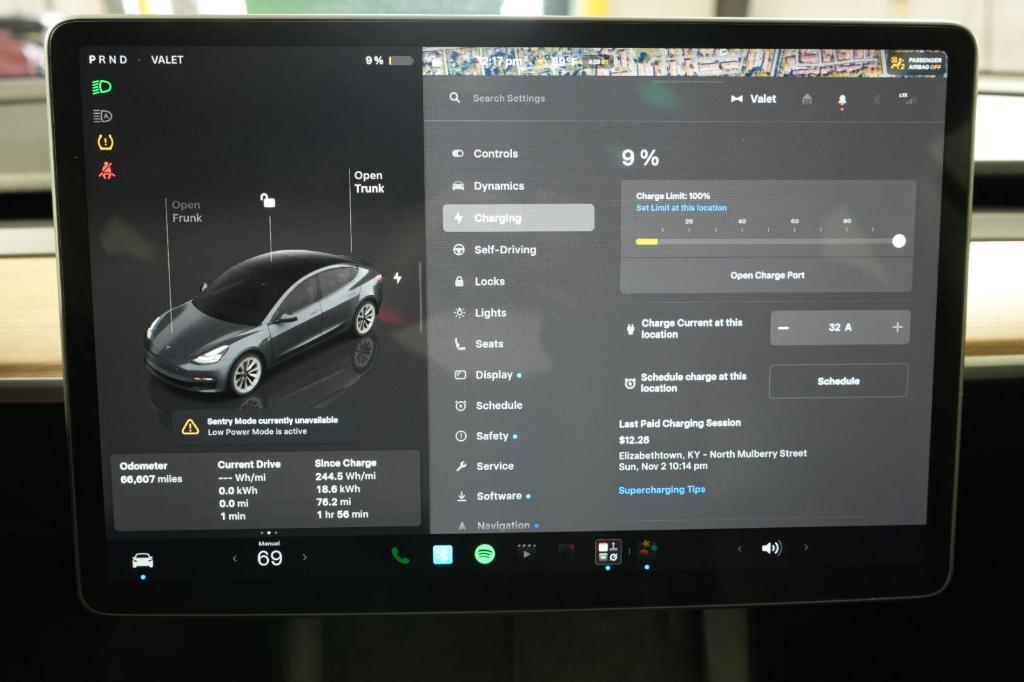The height and width of the screenshot is (682, 1024).
Task: Tap the car controls icon in bottom bar
Action: 142,560
